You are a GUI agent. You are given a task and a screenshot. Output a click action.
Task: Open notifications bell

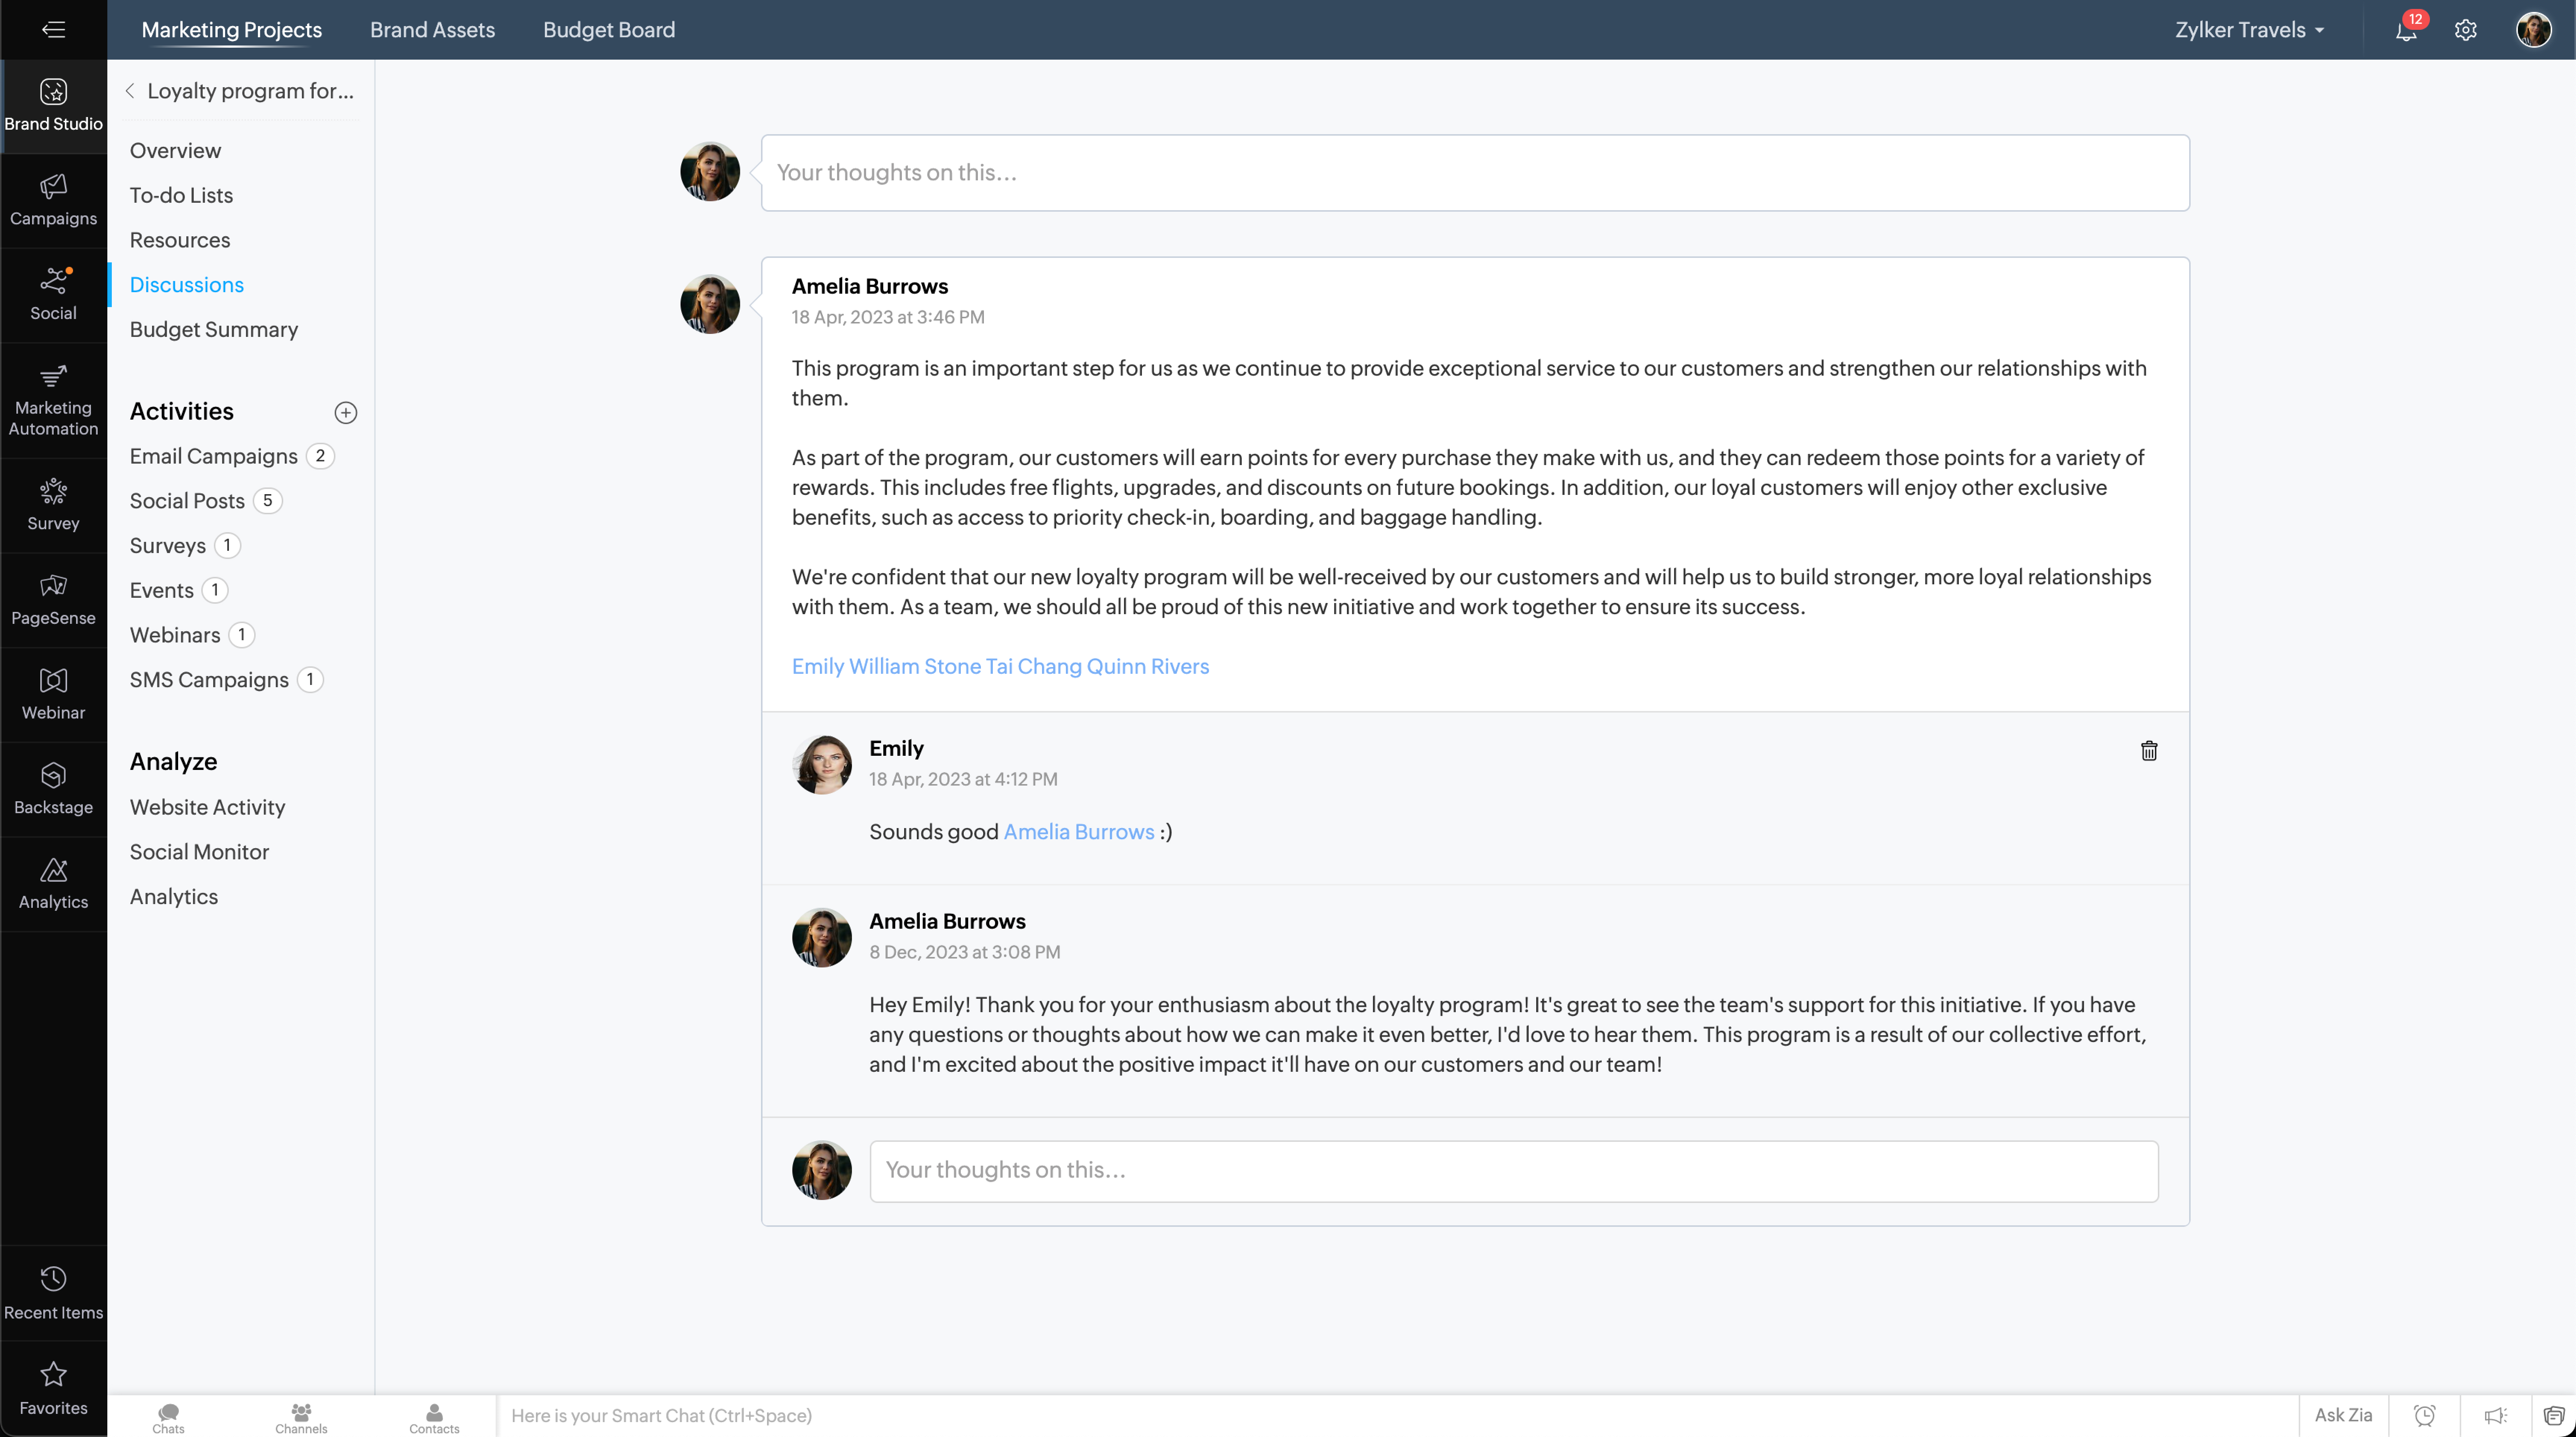(x=2405, y=30)
